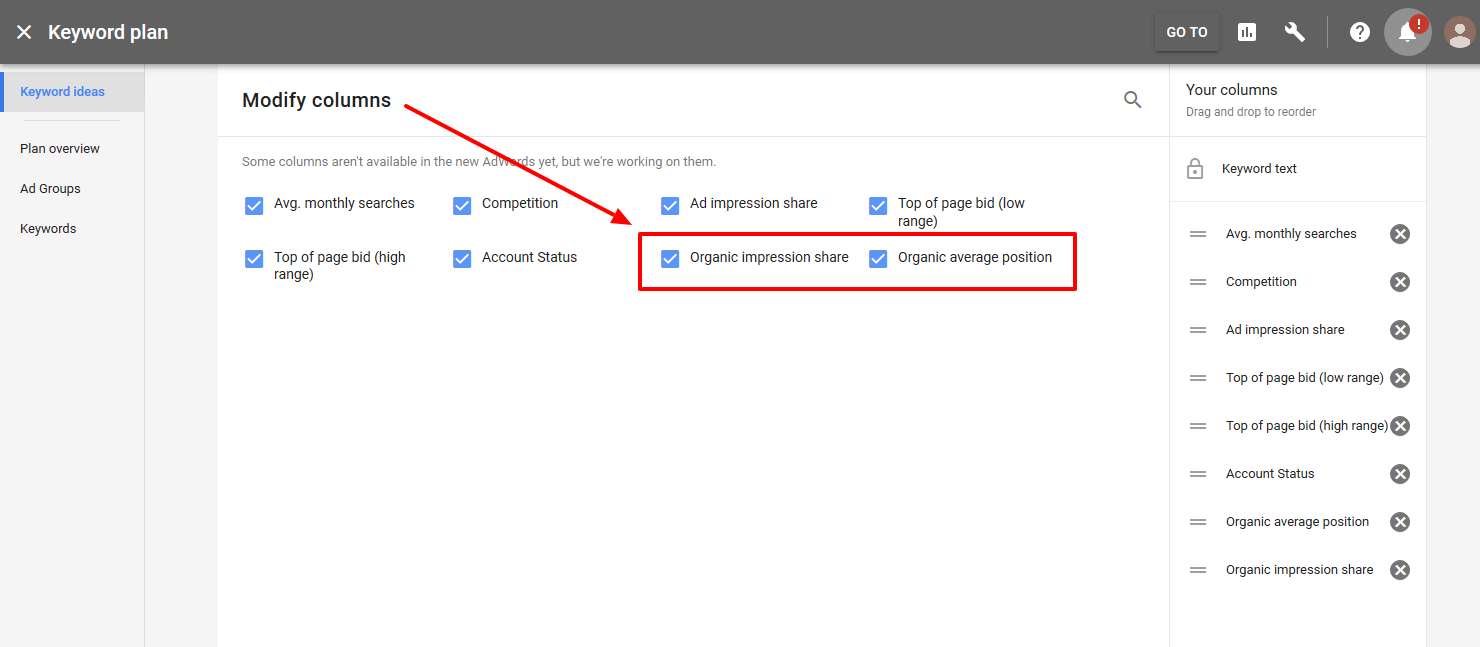Open the notifications bell
Screen dimensions: 1480x647
point(1407,33)
